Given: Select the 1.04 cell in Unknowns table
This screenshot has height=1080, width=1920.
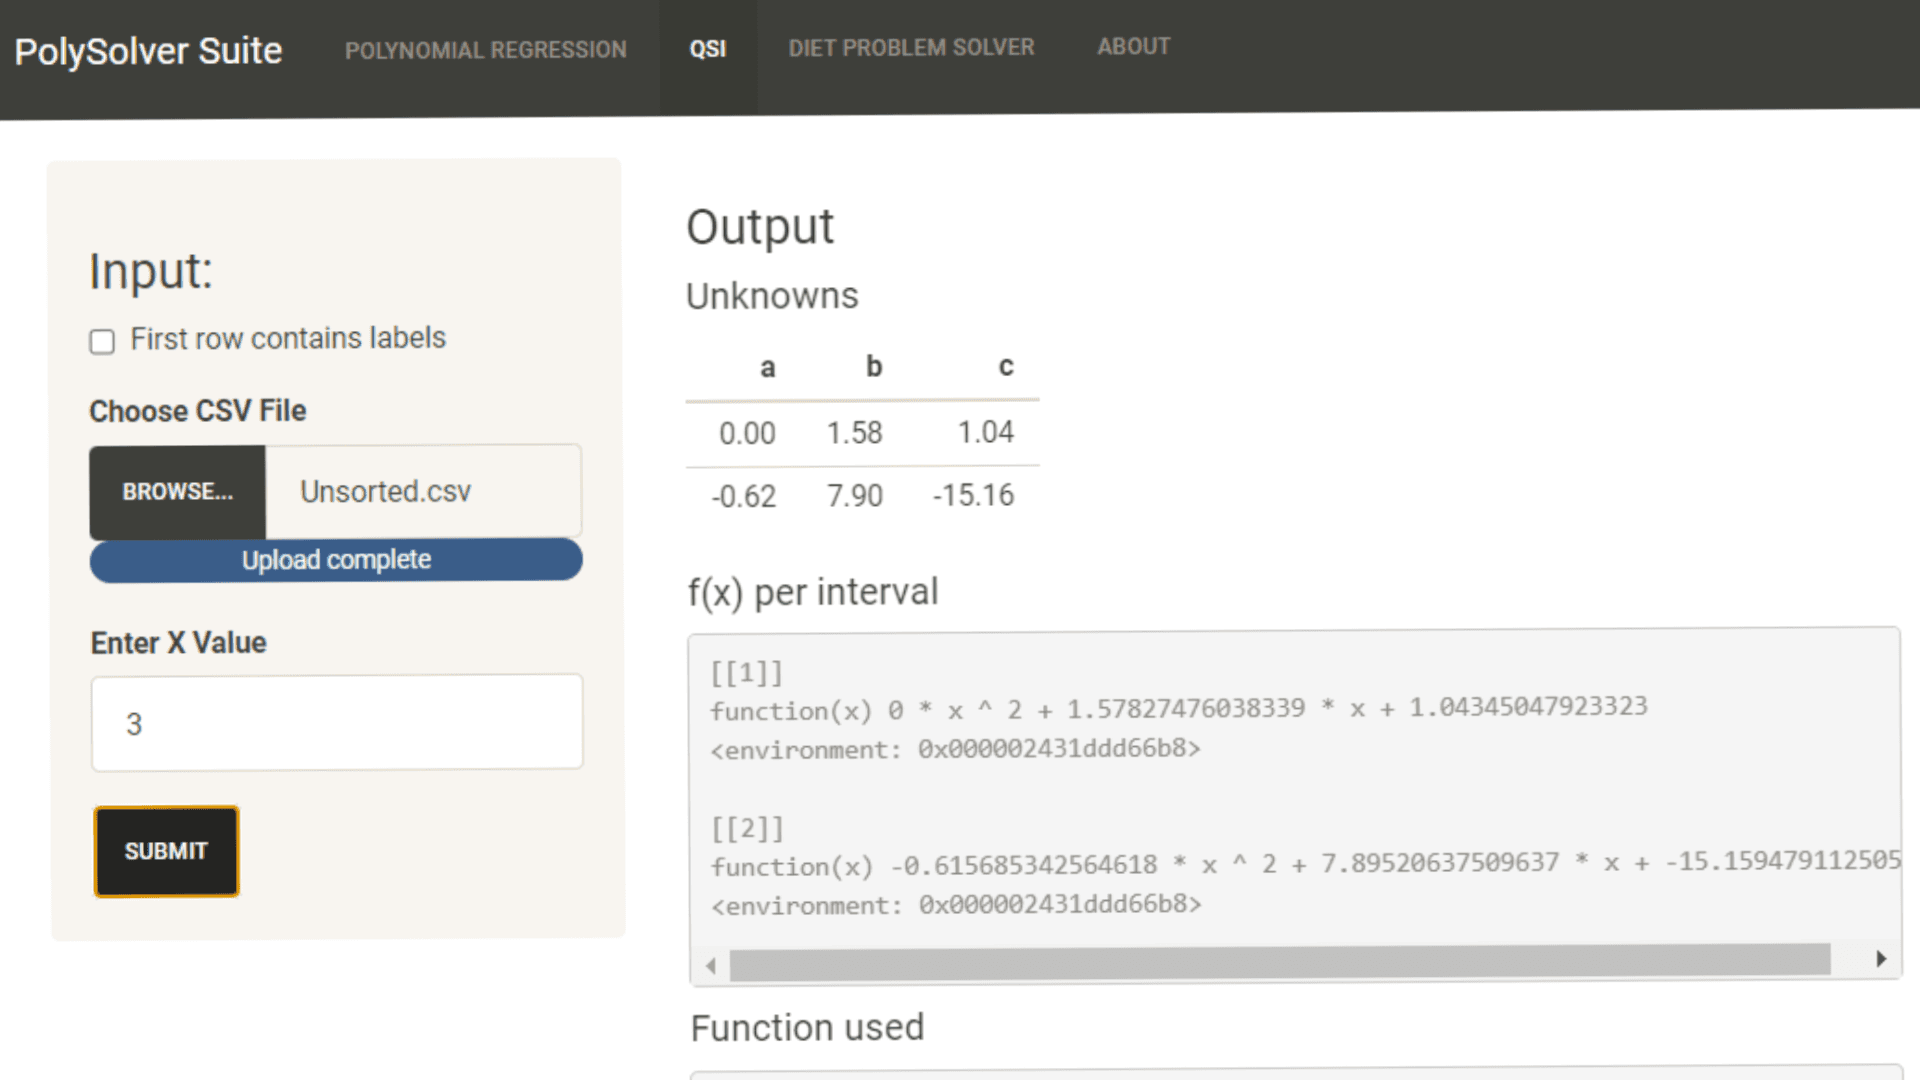Looking at the screenshot, I should pos(986,432).
